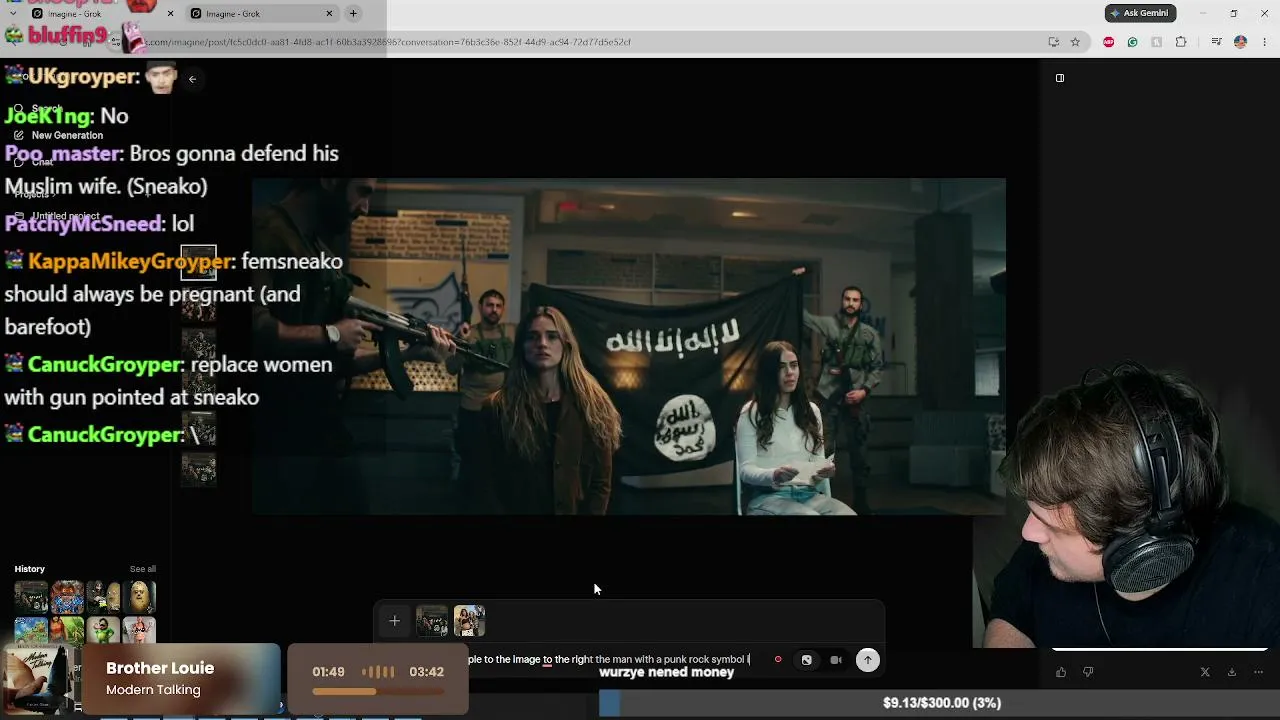Submit the prompt with the up-arrow button
The width and height of the screenshot is (1280, 720).
click(868, 660)
